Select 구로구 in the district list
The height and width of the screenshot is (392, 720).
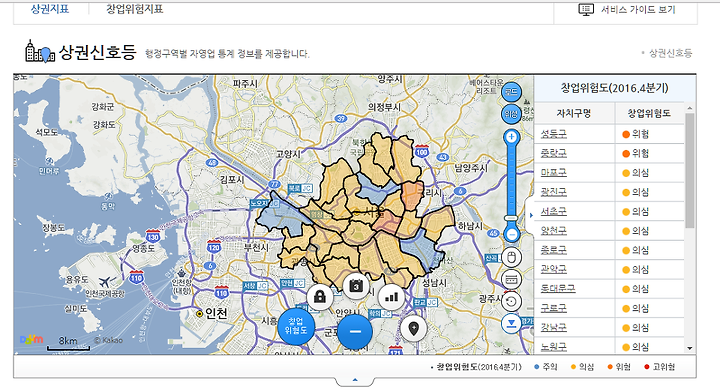pos(553,308)
